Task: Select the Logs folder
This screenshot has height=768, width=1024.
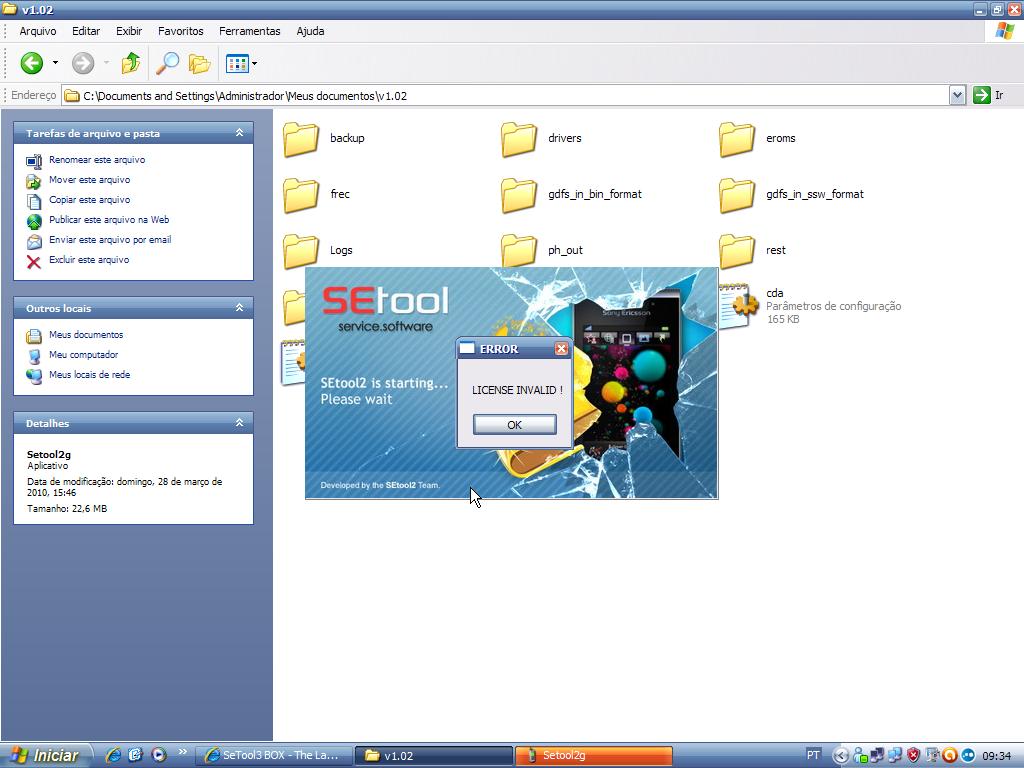Action: pyautogui.click(x=318, y=250)
